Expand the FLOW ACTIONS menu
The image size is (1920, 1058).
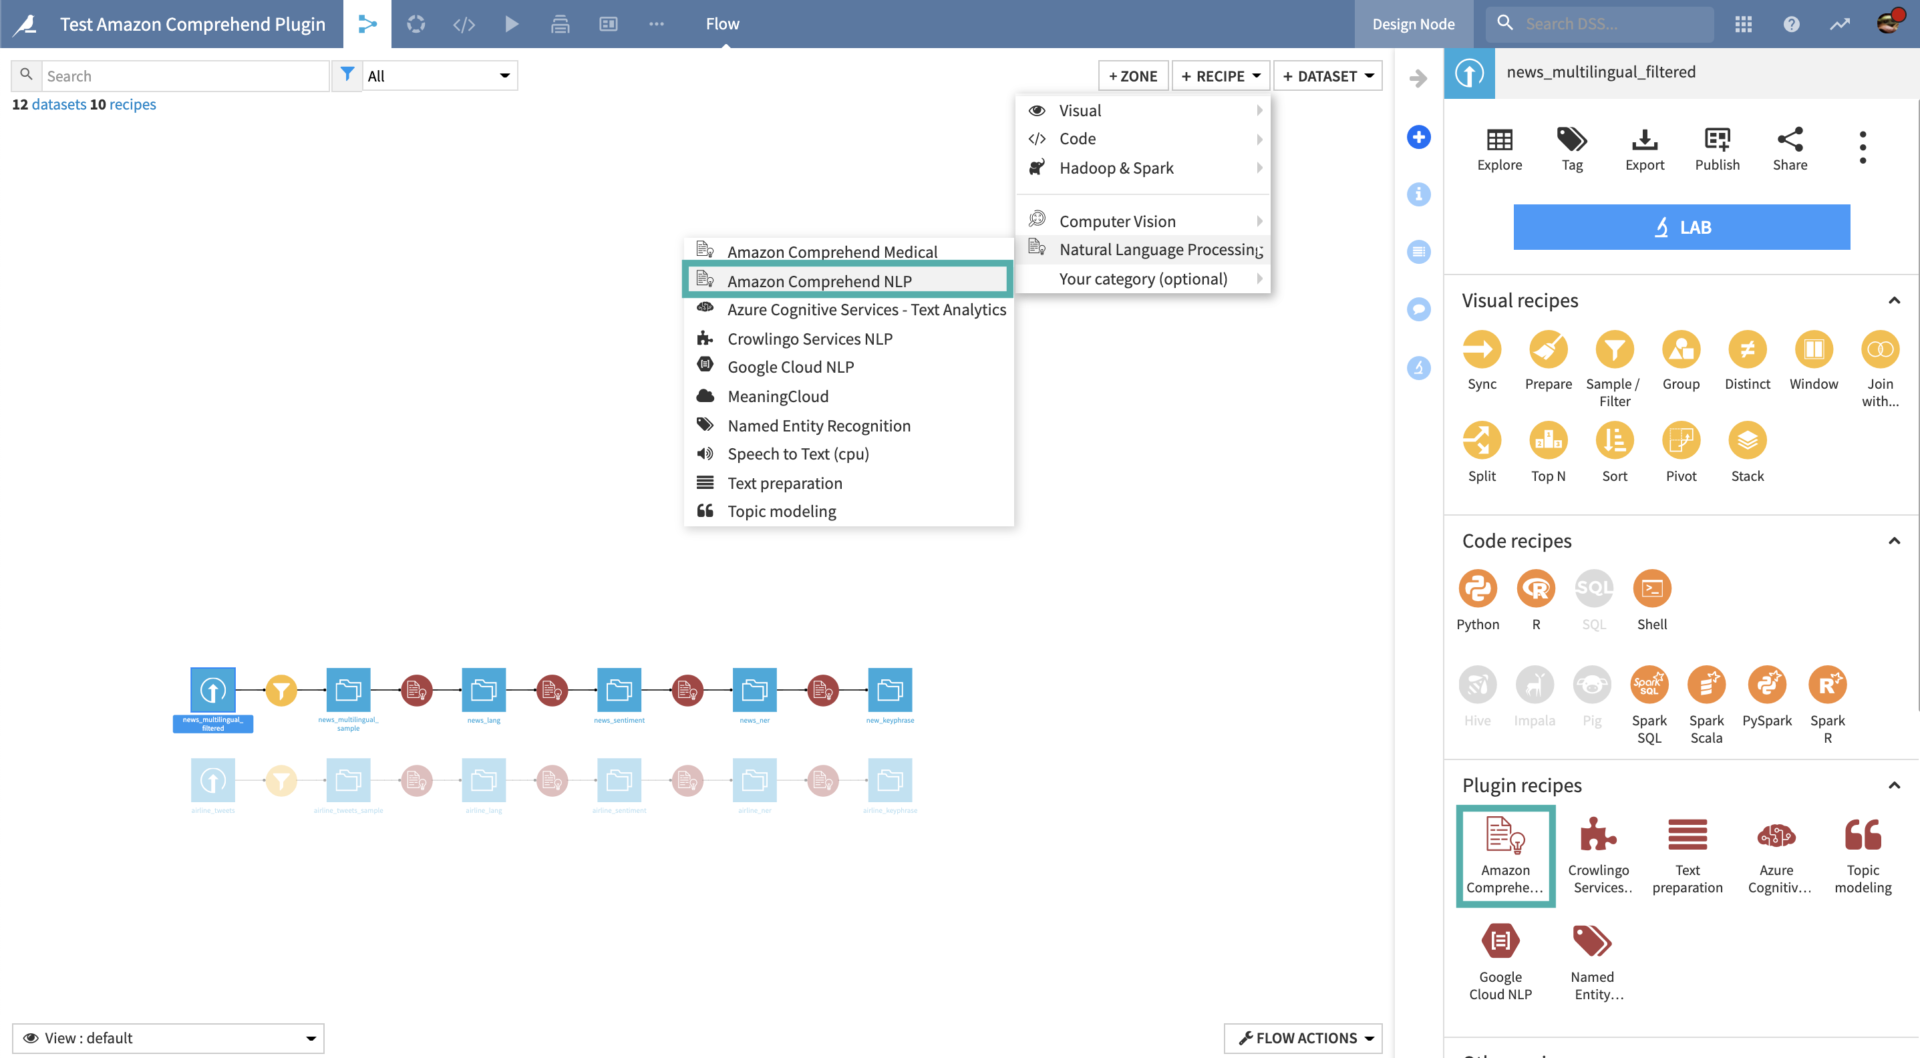point(1302,1038)
